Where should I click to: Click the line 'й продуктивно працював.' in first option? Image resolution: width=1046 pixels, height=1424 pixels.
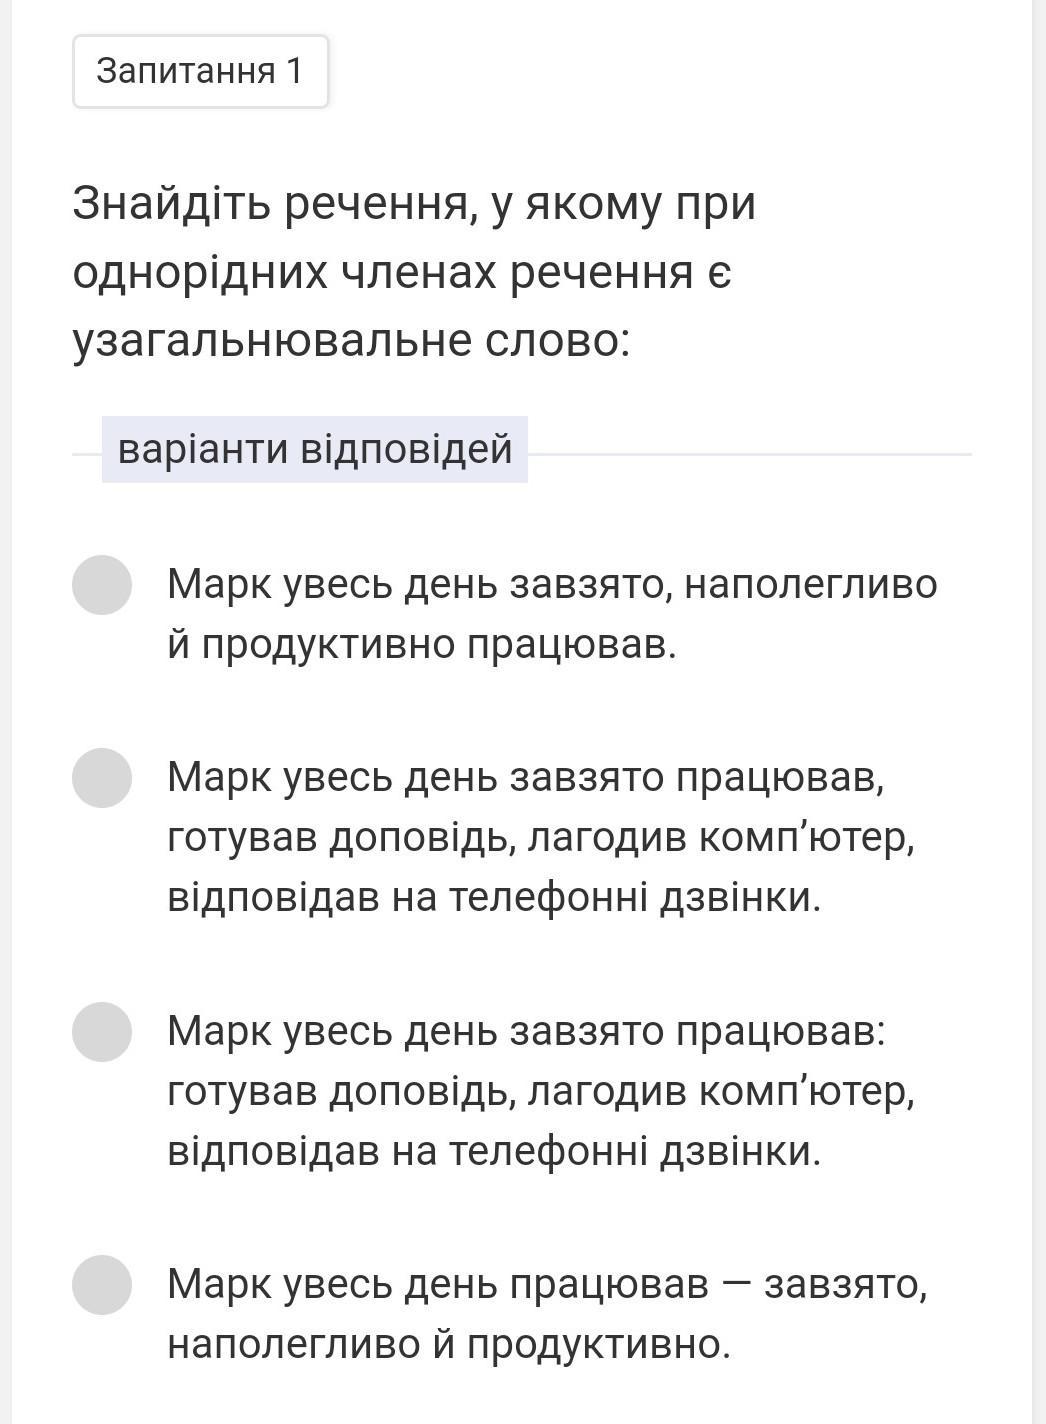[x=422, y=645]
